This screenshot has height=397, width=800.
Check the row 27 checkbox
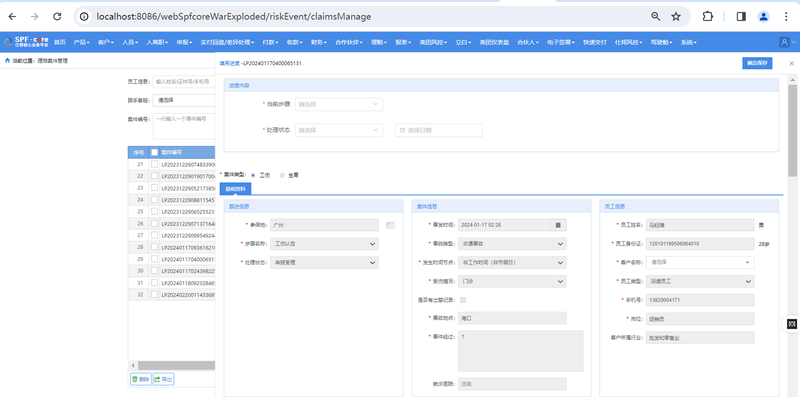coord(154,235)
